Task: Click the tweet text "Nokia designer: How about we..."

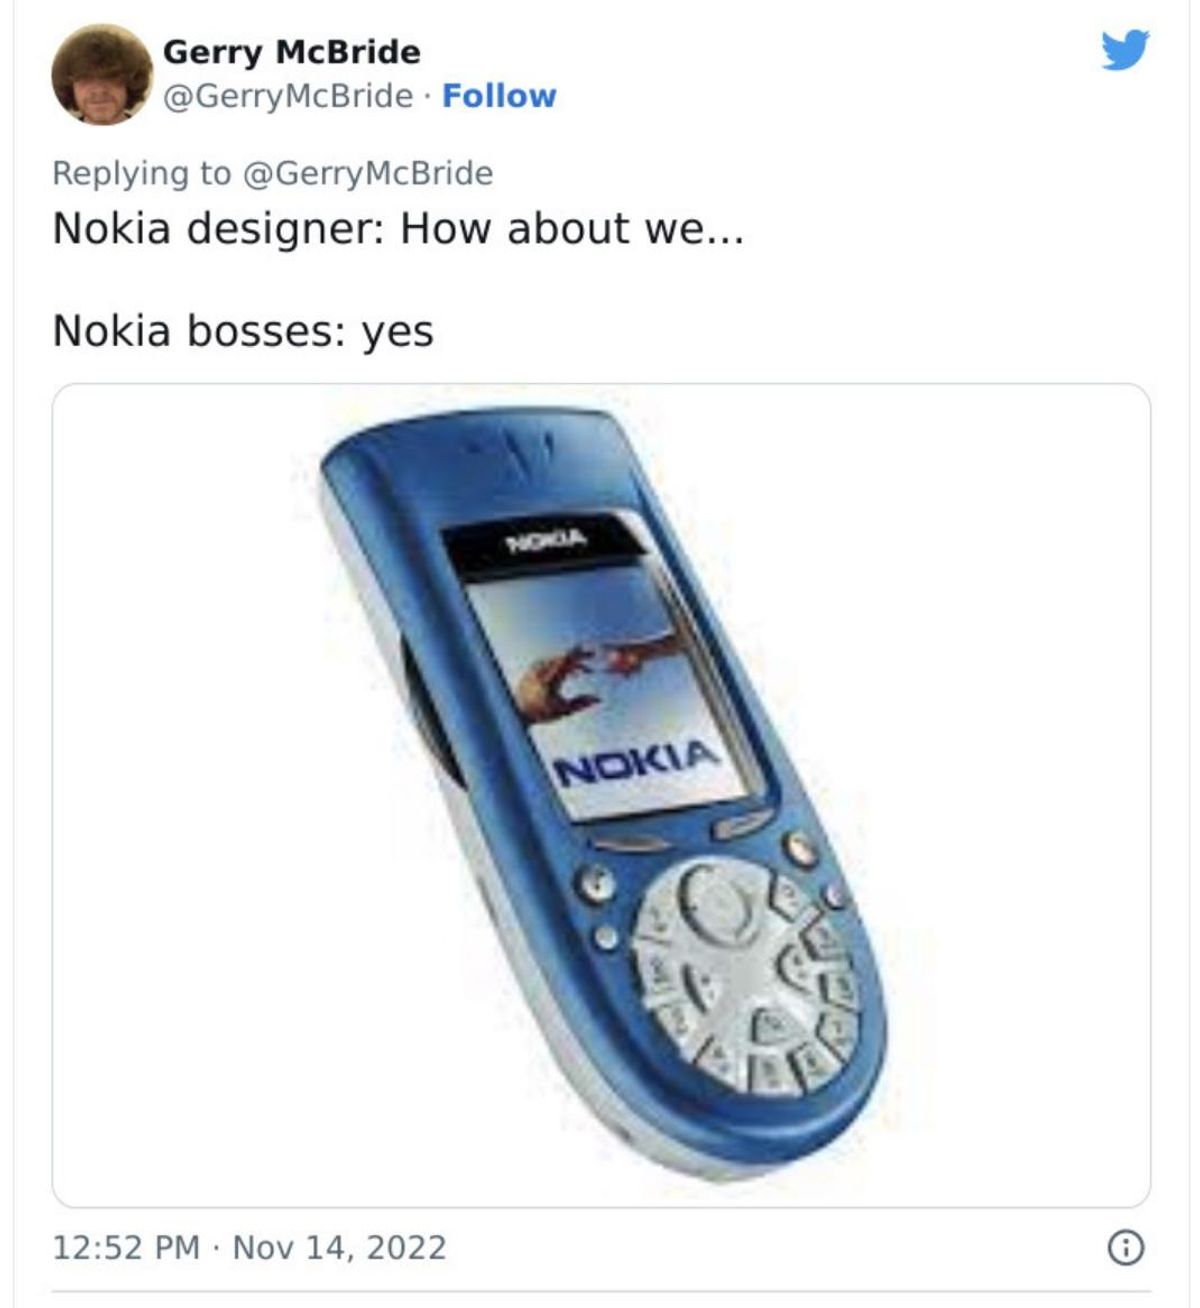Action: tap(398, 229)
